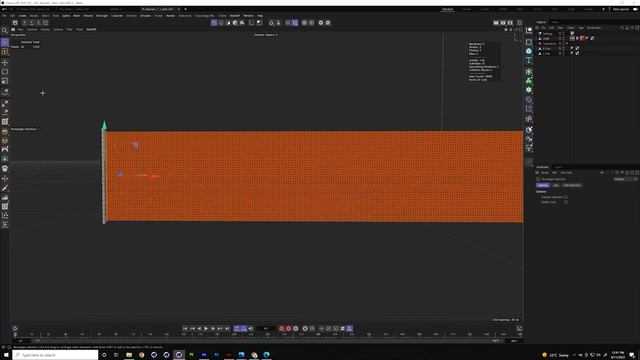
Task: Click the current frame field in timeline
Action: point(266,329)
